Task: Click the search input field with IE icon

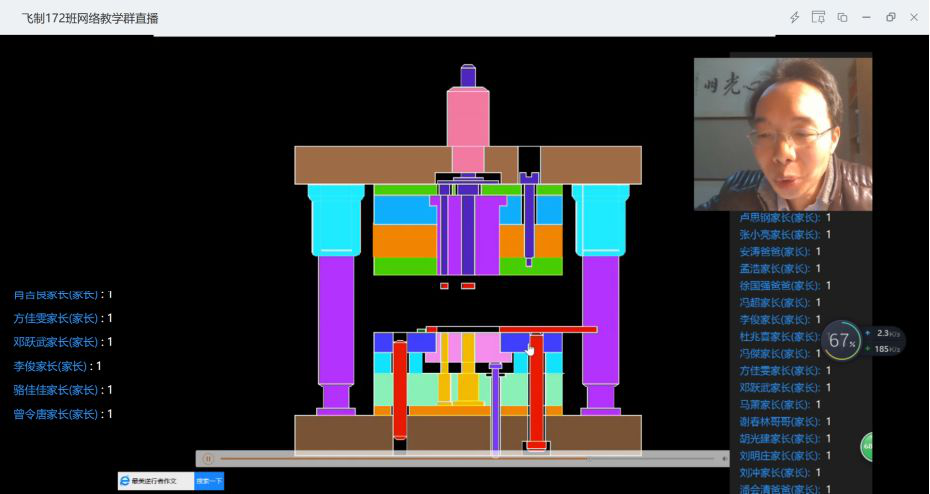Action: coord(160,481)
